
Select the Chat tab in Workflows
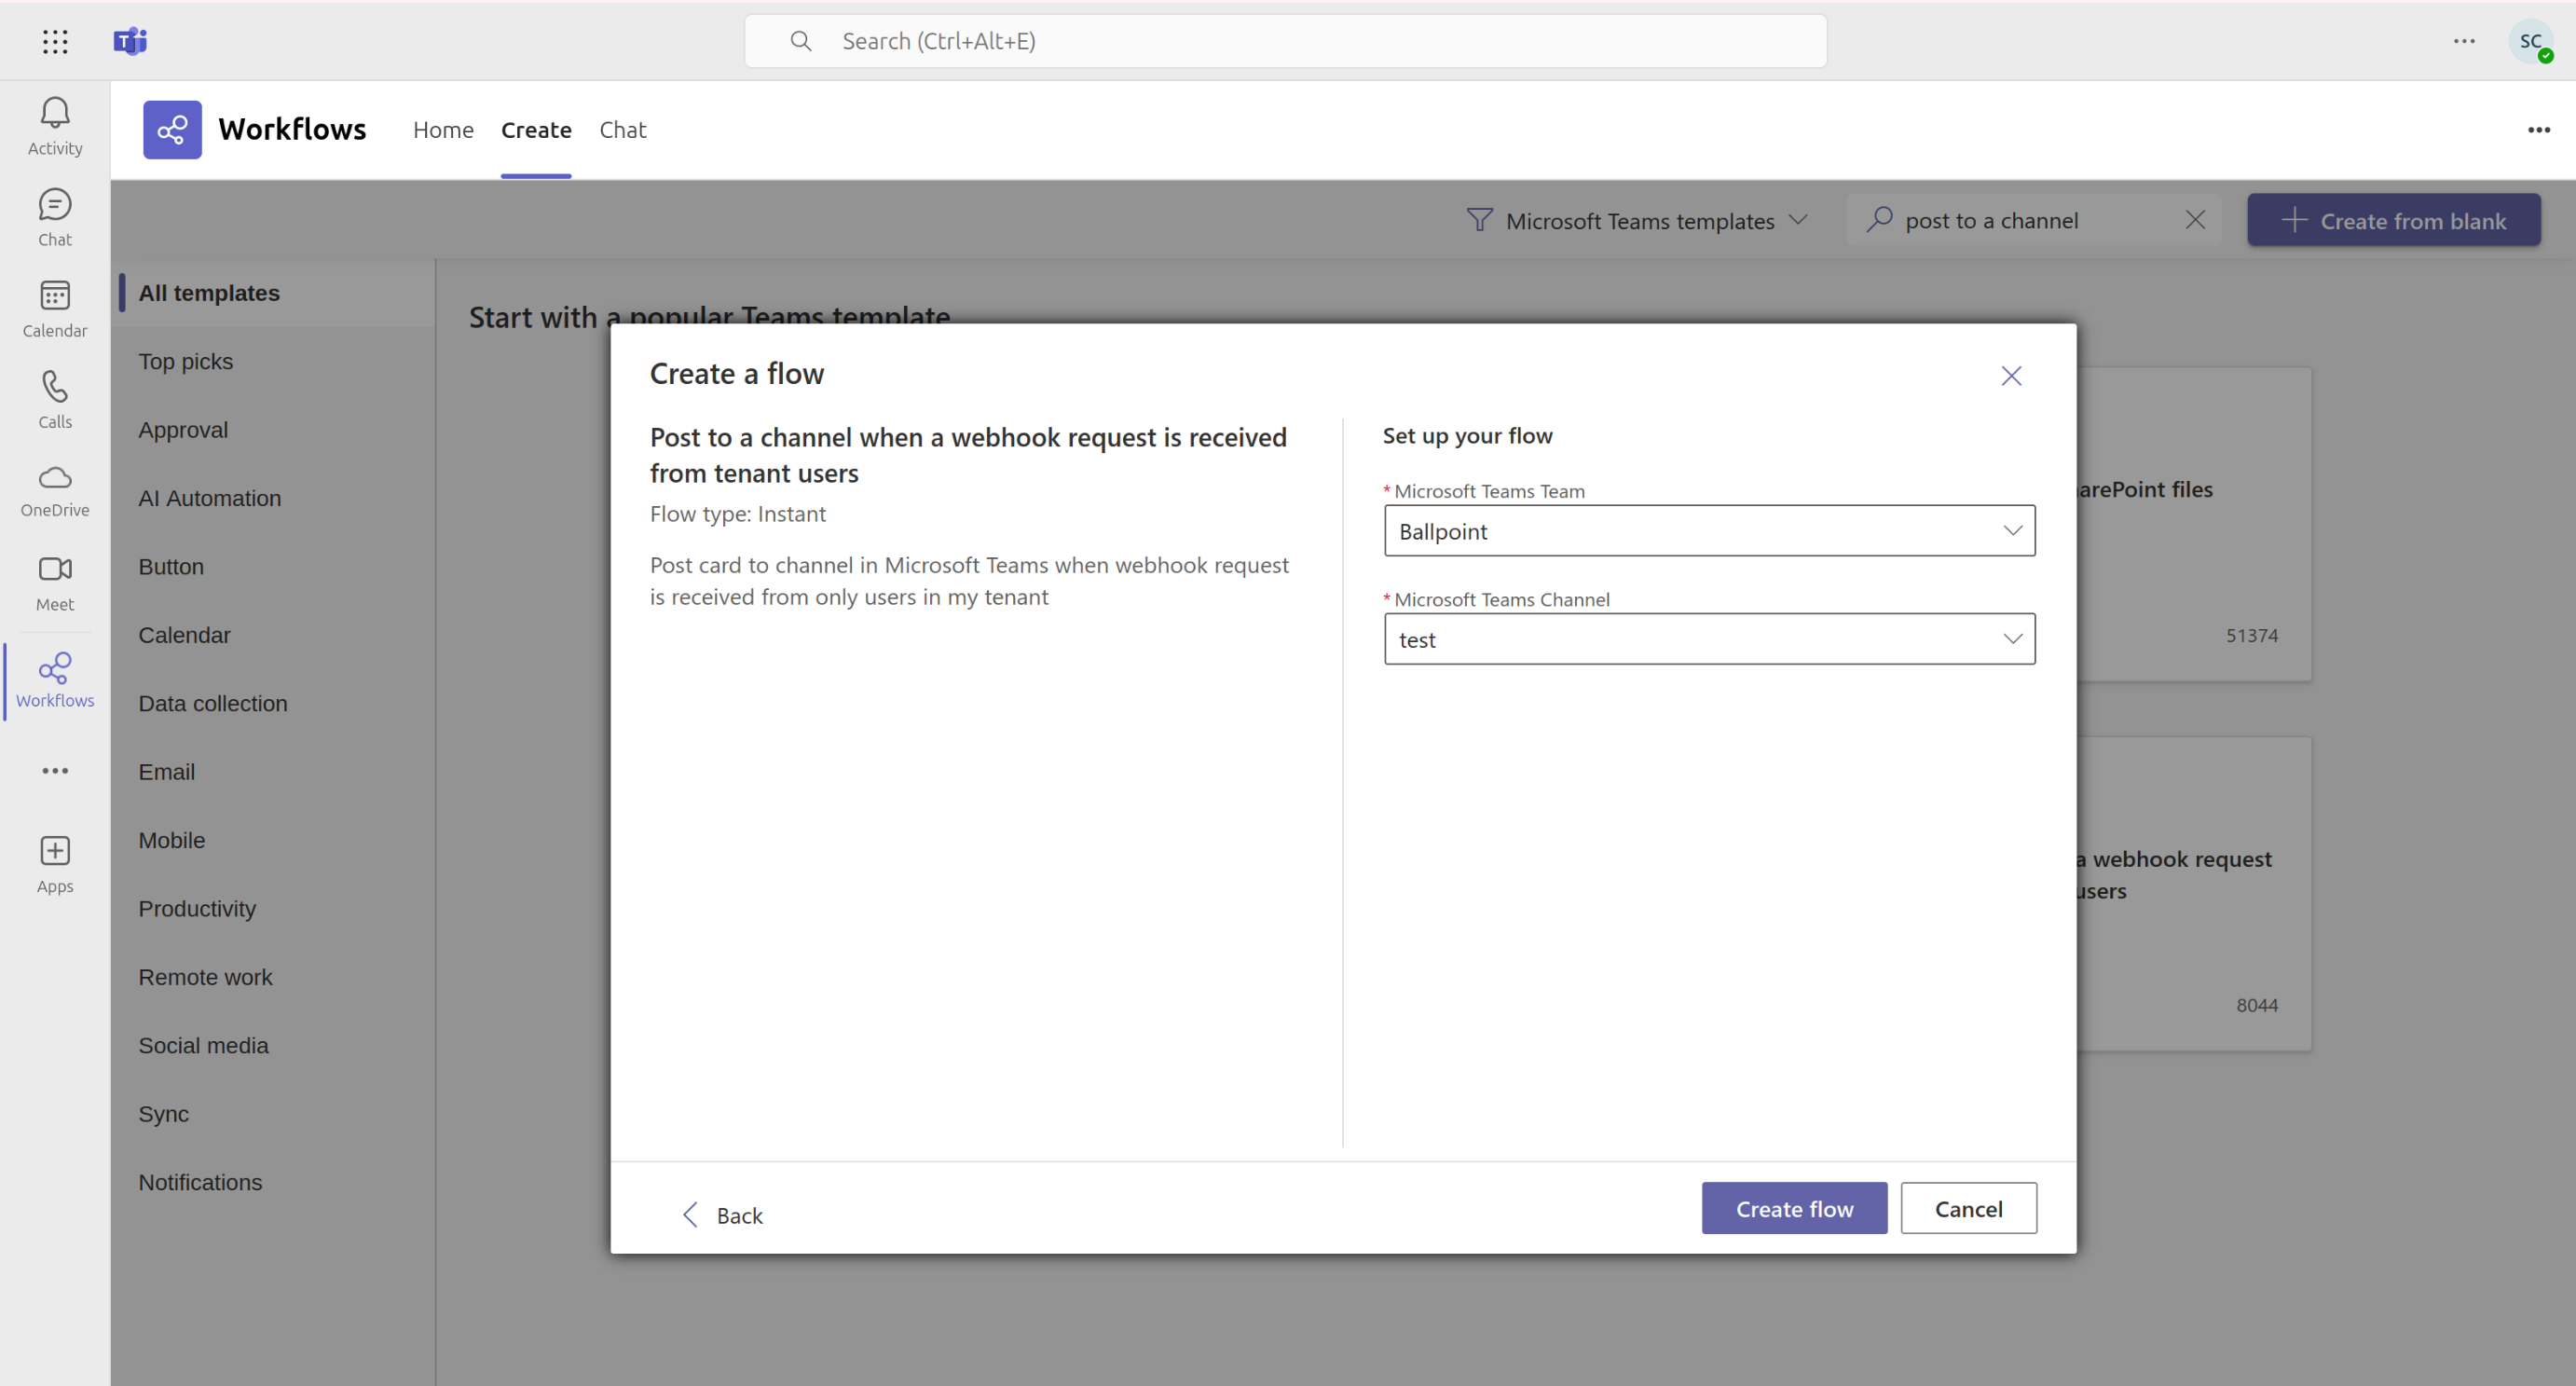(622, 130)
